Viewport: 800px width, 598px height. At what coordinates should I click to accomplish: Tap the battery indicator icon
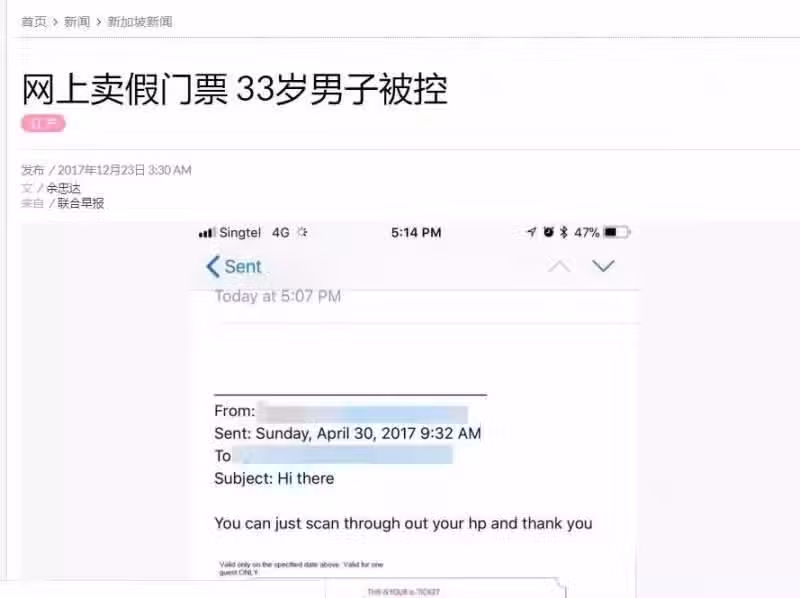point(617,233)
